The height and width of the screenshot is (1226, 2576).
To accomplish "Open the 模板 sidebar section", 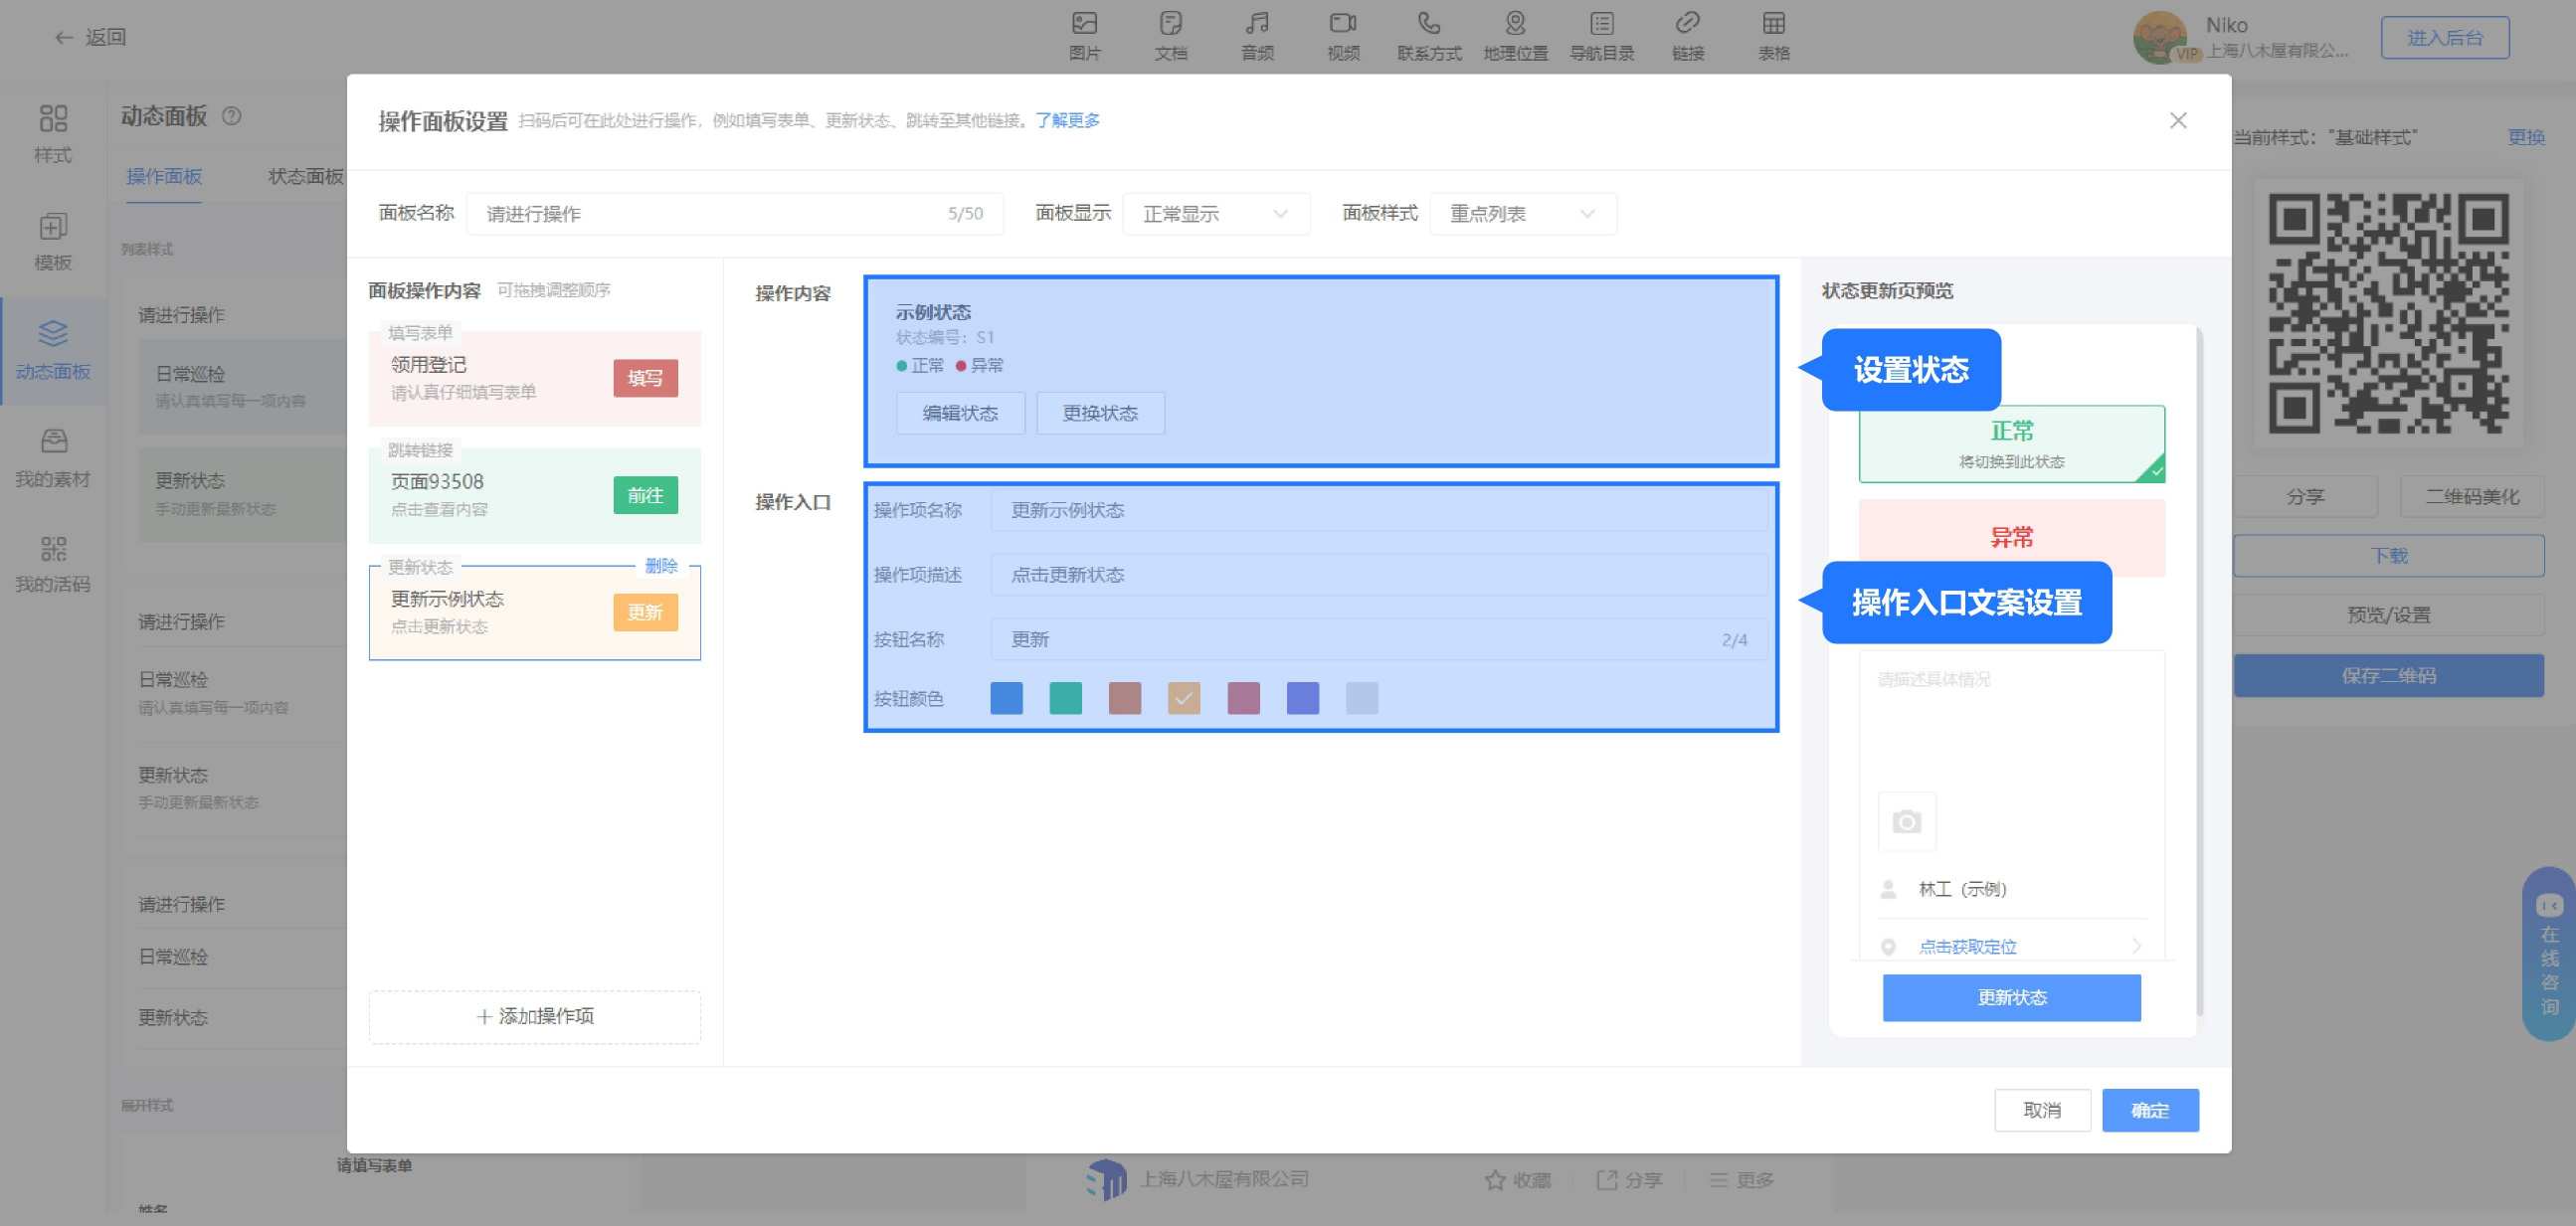I will click(x=53, y=242).
